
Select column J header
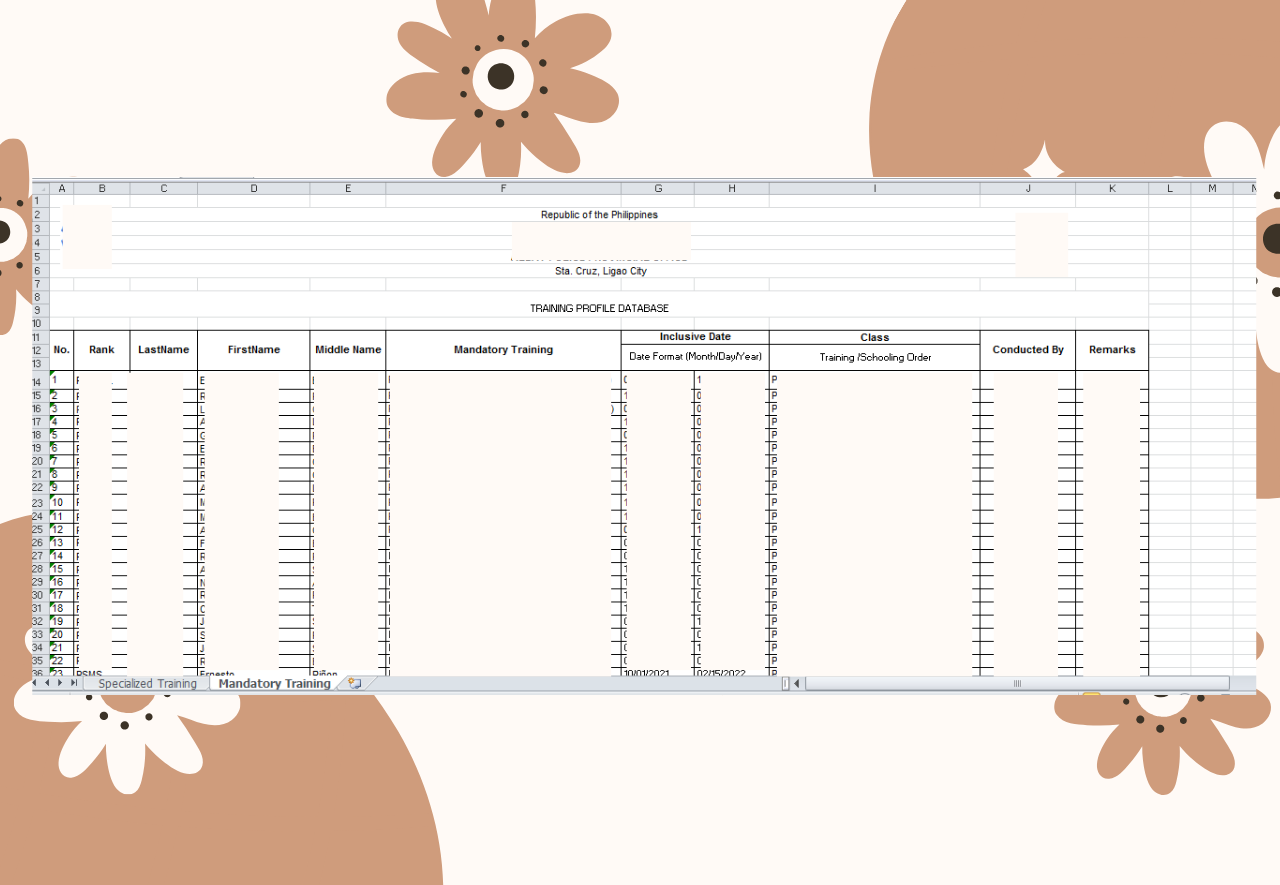pos(1028,188)
